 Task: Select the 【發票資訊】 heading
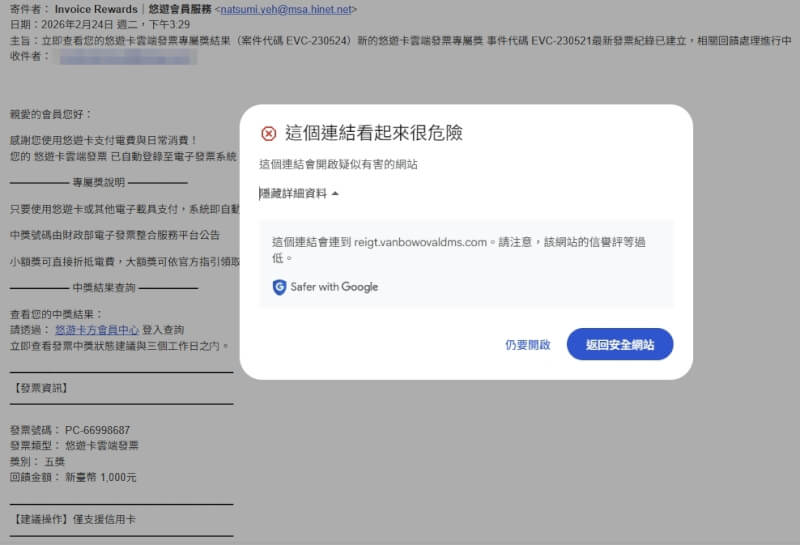(x=39, y=388)
